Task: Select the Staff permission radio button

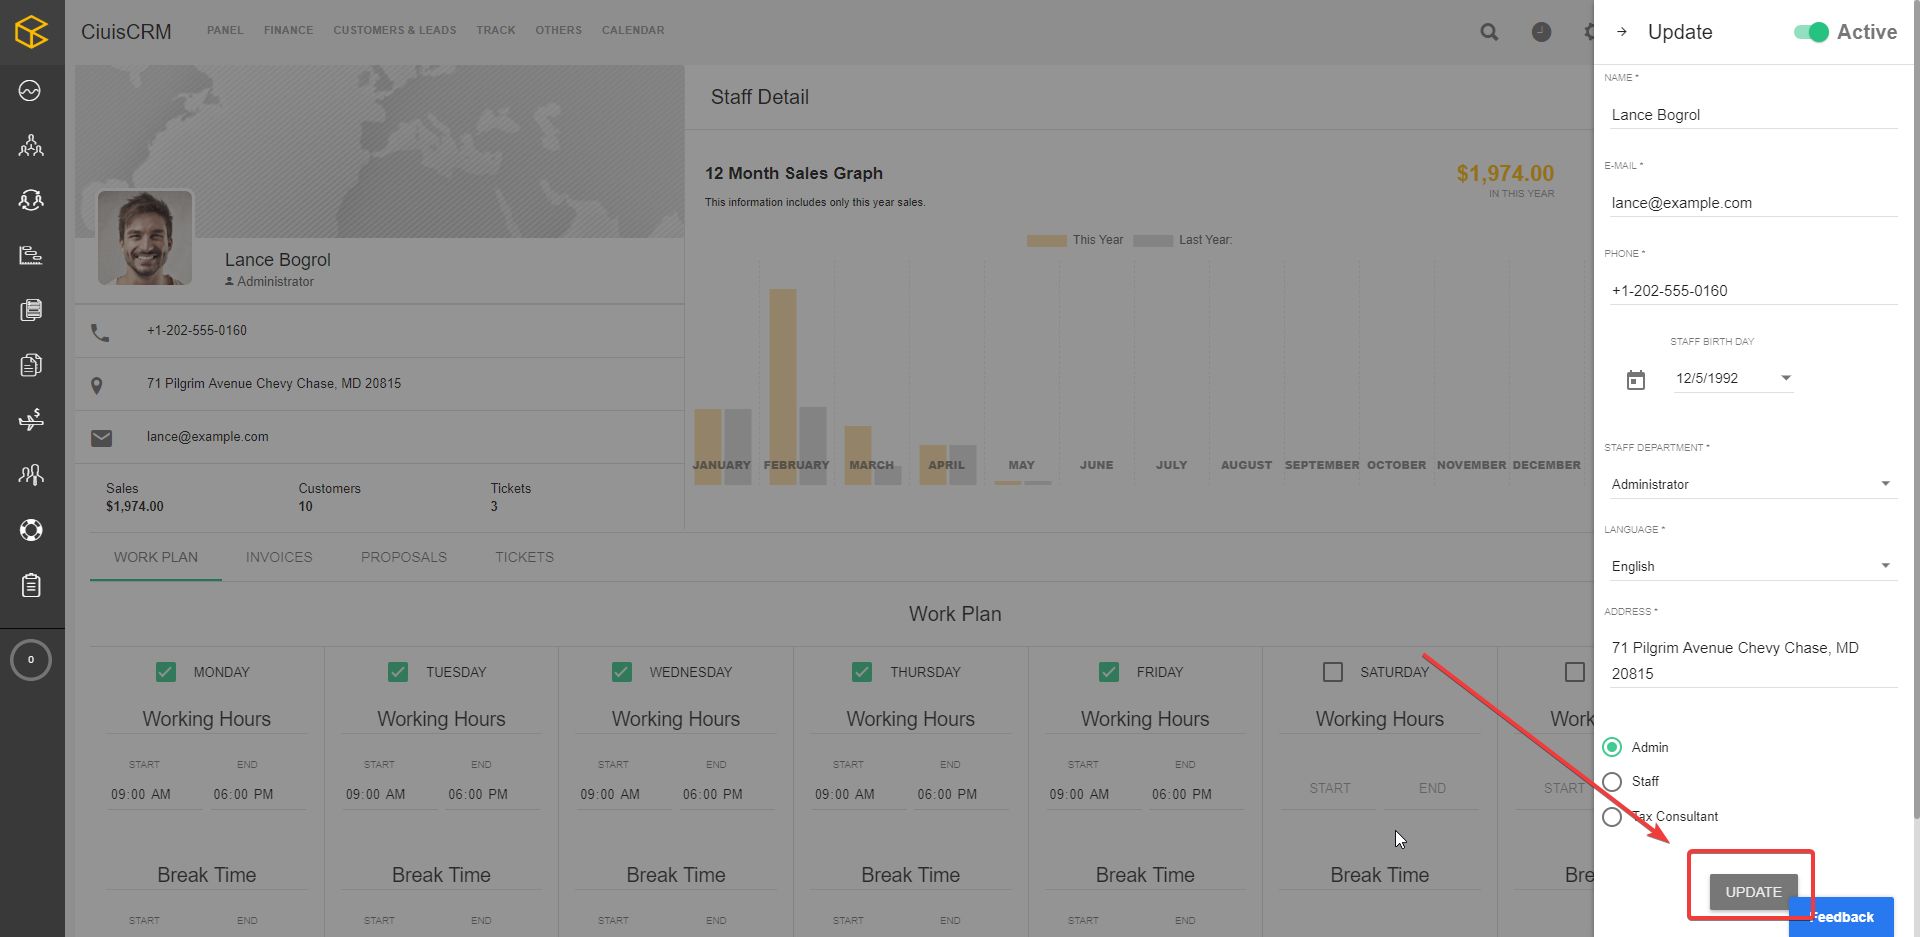Action: pos(1611,782)
